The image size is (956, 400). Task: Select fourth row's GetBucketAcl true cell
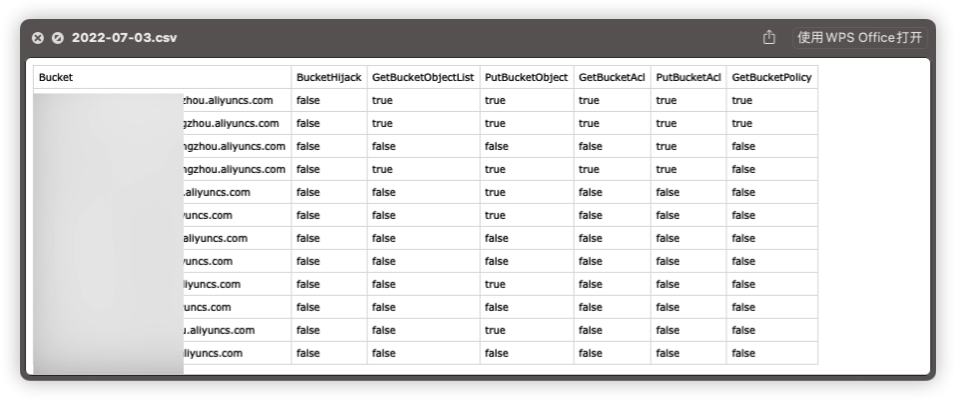[x=589, y=169]
